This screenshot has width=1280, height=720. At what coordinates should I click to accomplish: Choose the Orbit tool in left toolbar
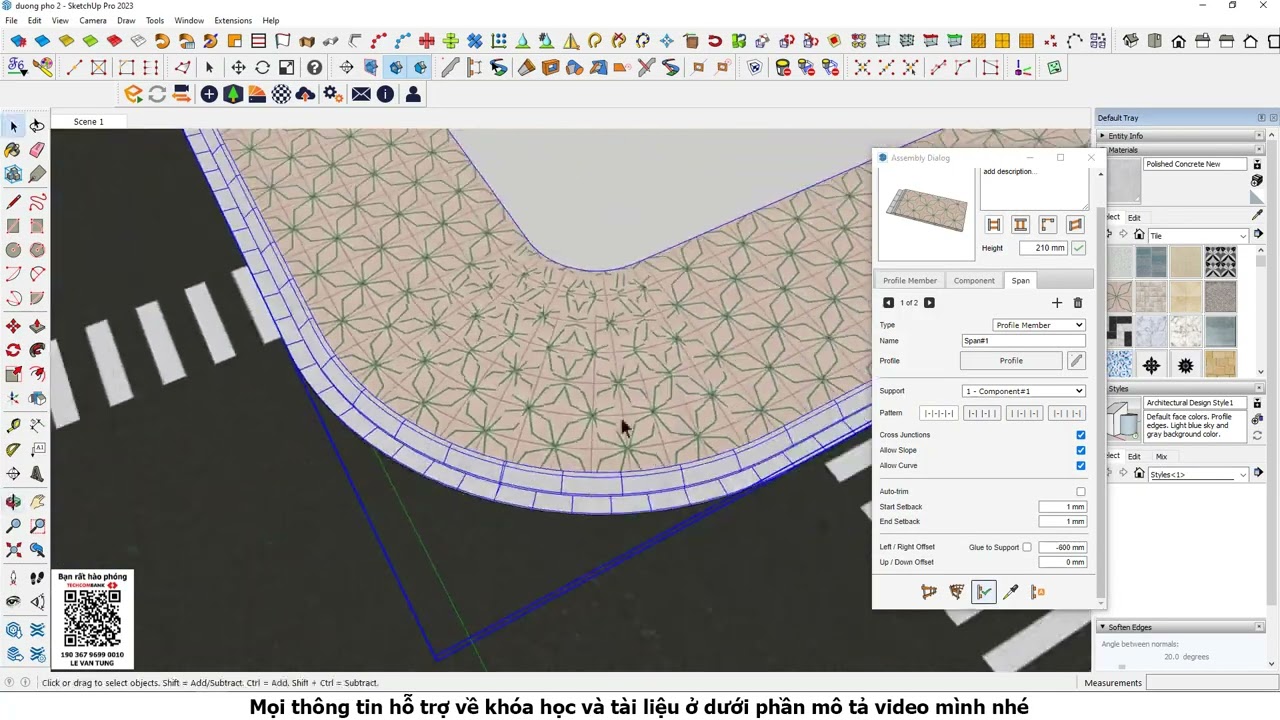coord(13,501)
